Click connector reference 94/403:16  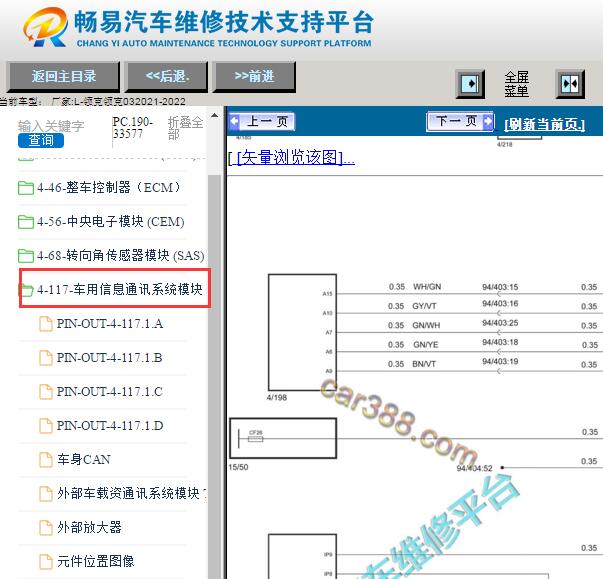tap(500, 304)
